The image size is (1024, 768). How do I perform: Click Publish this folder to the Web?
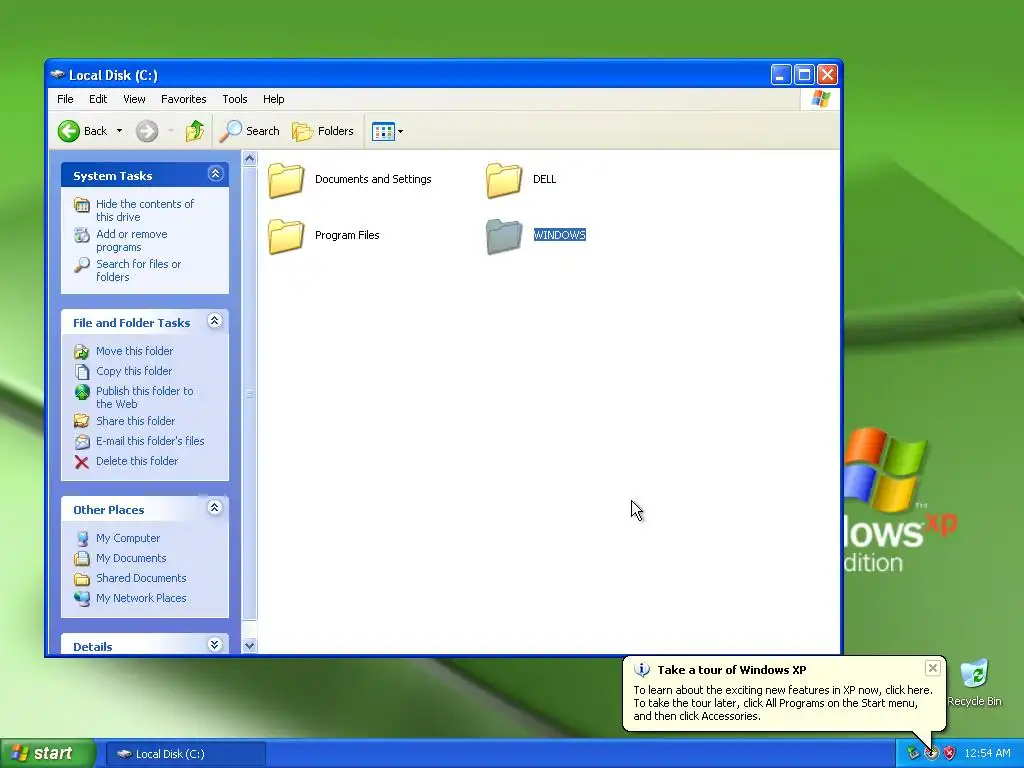(x=144, y=397)
